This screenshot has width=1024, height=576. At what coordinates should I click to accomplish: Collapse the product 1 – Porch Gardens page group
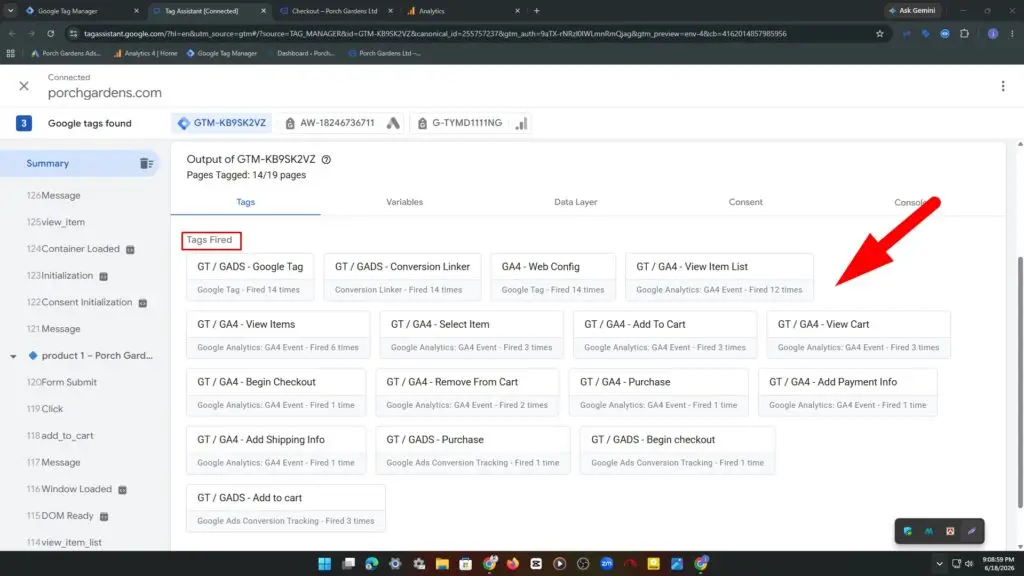pyautogui.click(x=13, y=356)
